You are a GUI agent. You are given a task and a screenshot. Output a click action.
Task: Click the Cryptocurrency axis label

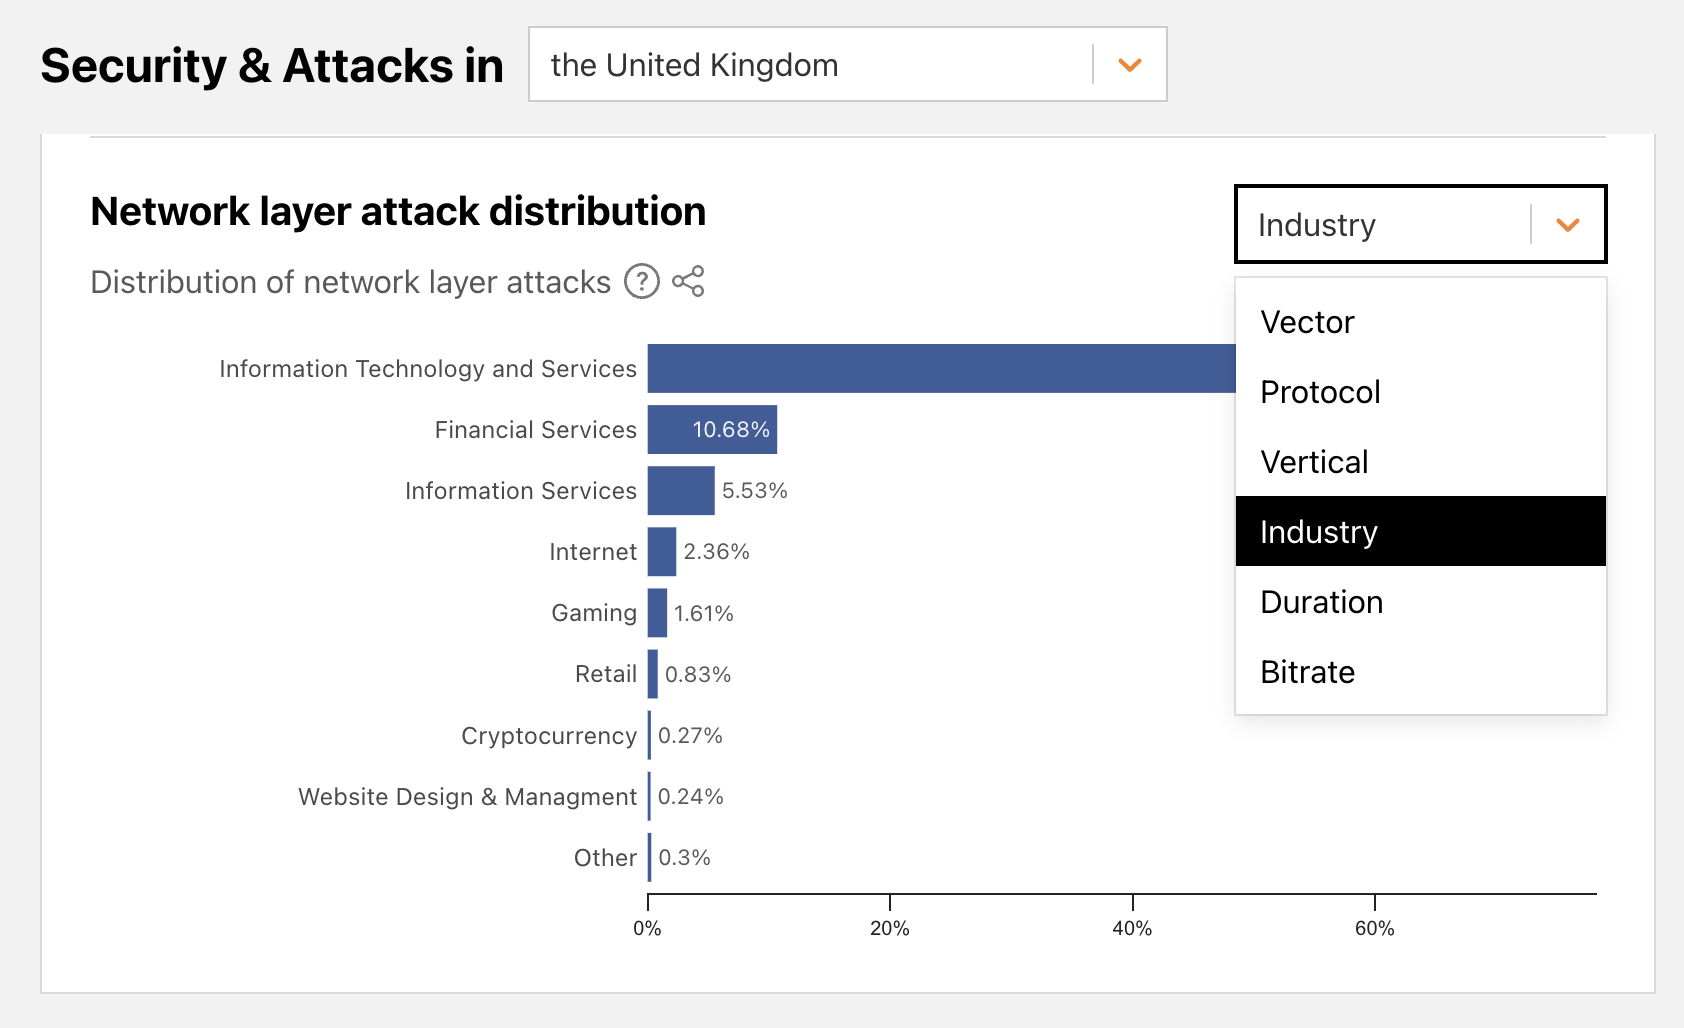point(549,736)
